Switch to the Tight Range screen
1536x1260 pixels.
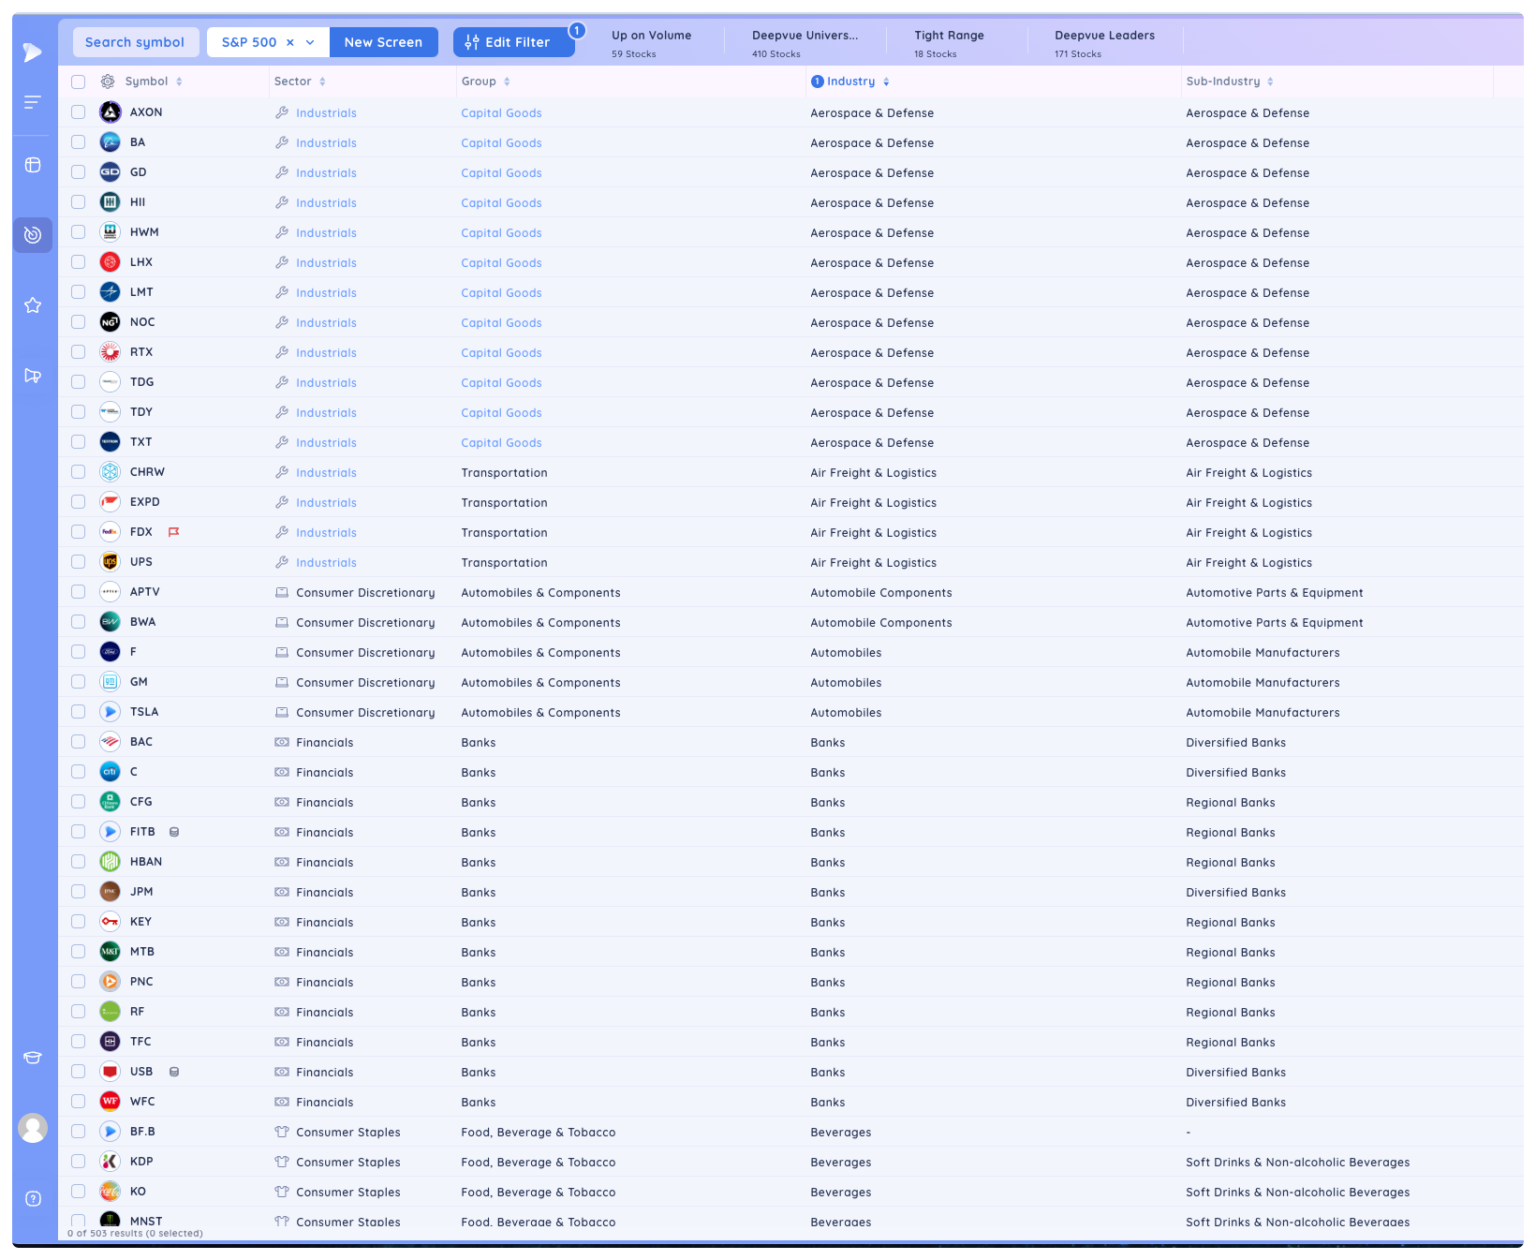[949, 42]
